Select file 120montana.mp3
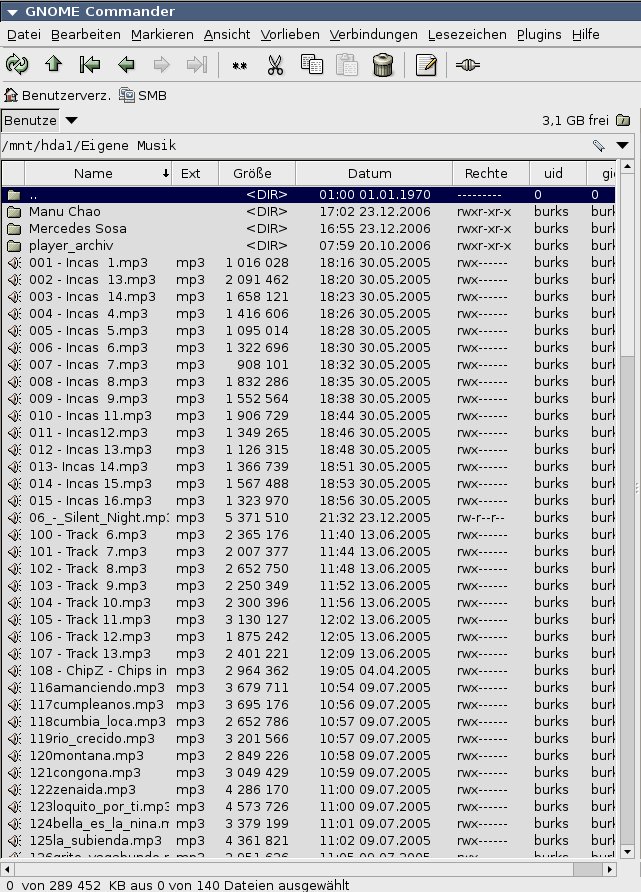 (x=308, y=755)
